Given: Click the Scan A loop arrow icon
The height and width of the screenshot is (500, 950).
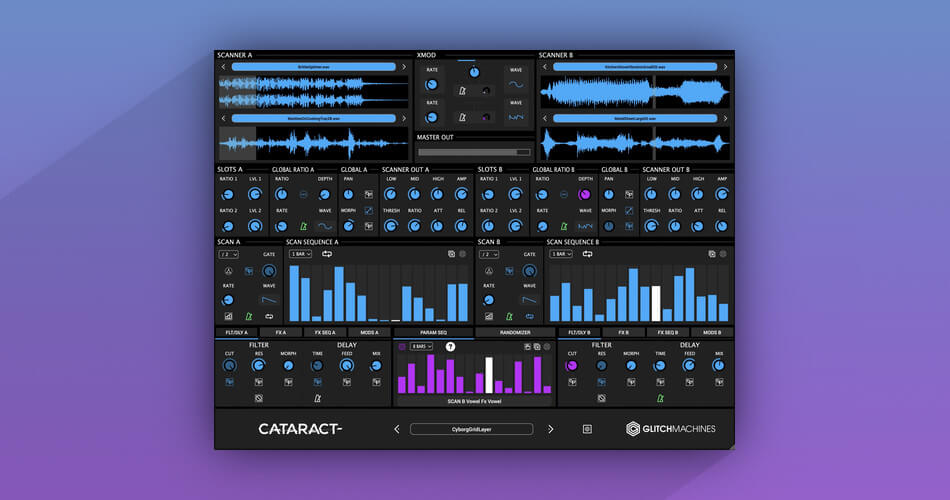Looking at the screenshot, I should click(269, 316).
